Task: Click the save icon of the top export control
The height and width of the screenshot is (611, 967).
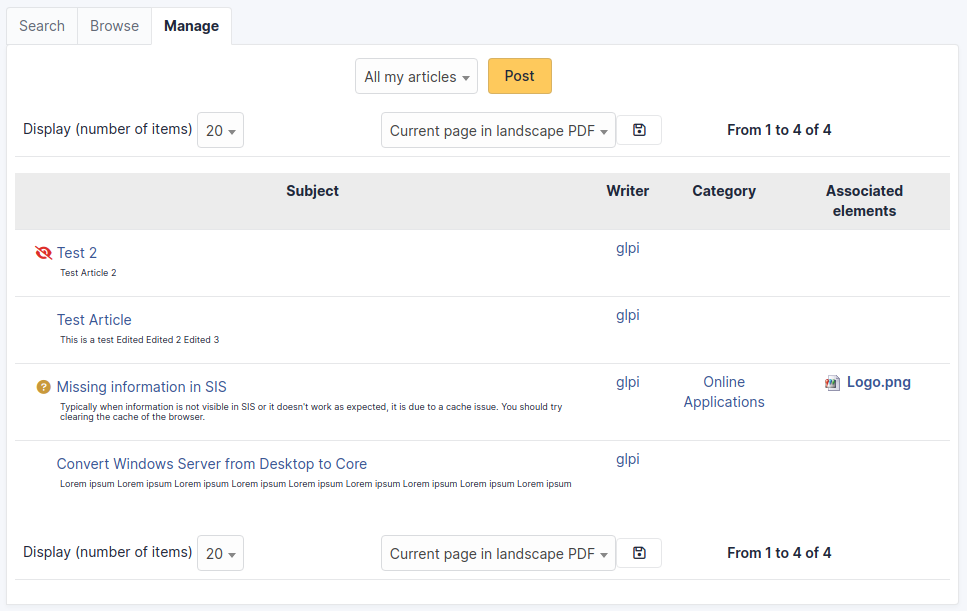Action: (x=639, y=130)
